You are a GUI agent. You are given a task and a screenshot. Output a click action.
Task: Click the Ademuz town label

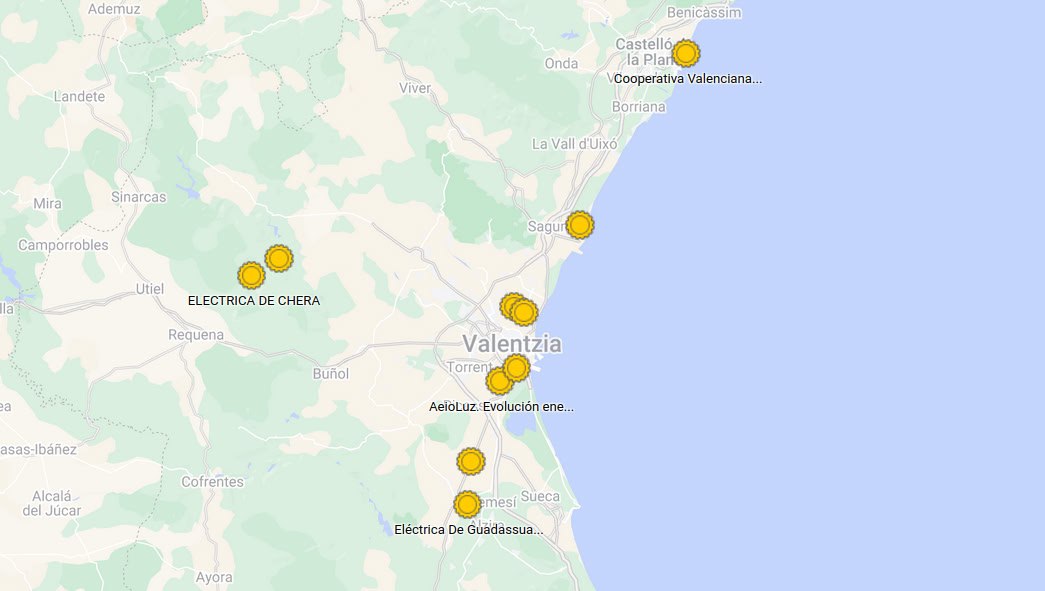click(114, 9)
